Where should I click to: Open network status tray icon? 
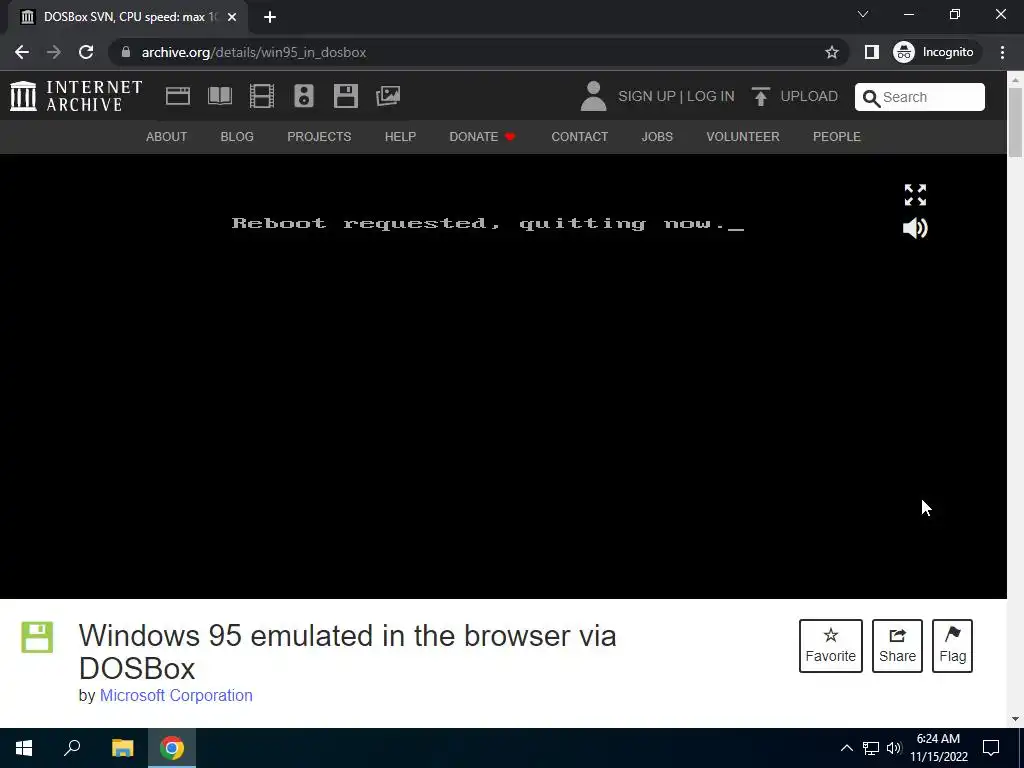click(871, 748)
